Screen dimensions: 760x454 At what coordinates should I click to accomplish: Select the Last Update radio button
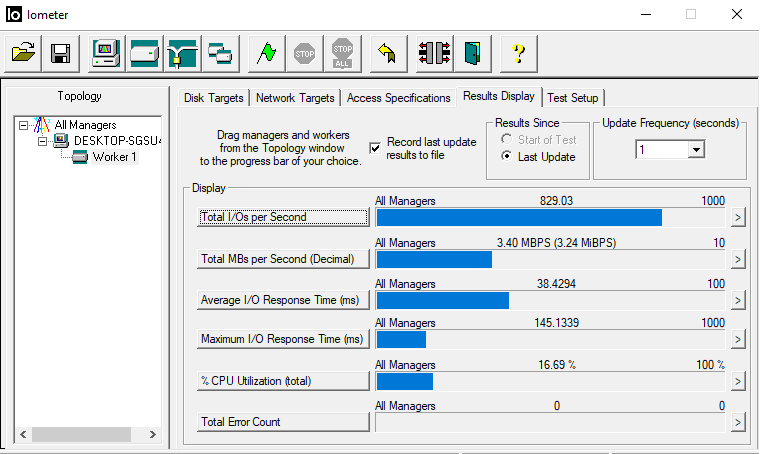tap(506, 157)
